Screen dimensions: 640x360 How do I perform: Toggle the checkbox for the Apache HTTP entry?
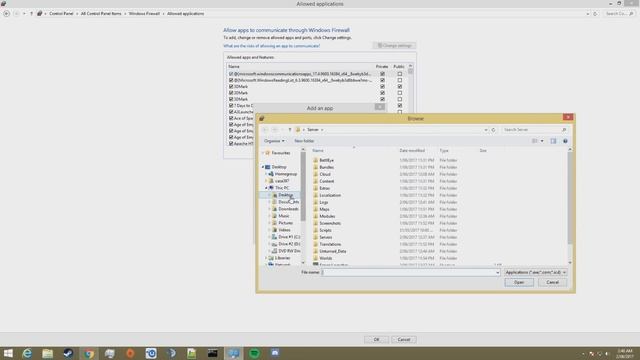pos(231,144)
